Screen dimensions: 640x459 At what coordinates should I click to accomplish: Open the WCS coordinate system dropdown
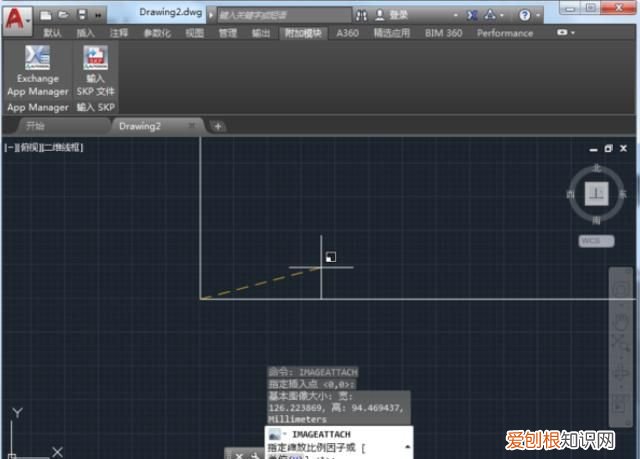pos(596,241)
